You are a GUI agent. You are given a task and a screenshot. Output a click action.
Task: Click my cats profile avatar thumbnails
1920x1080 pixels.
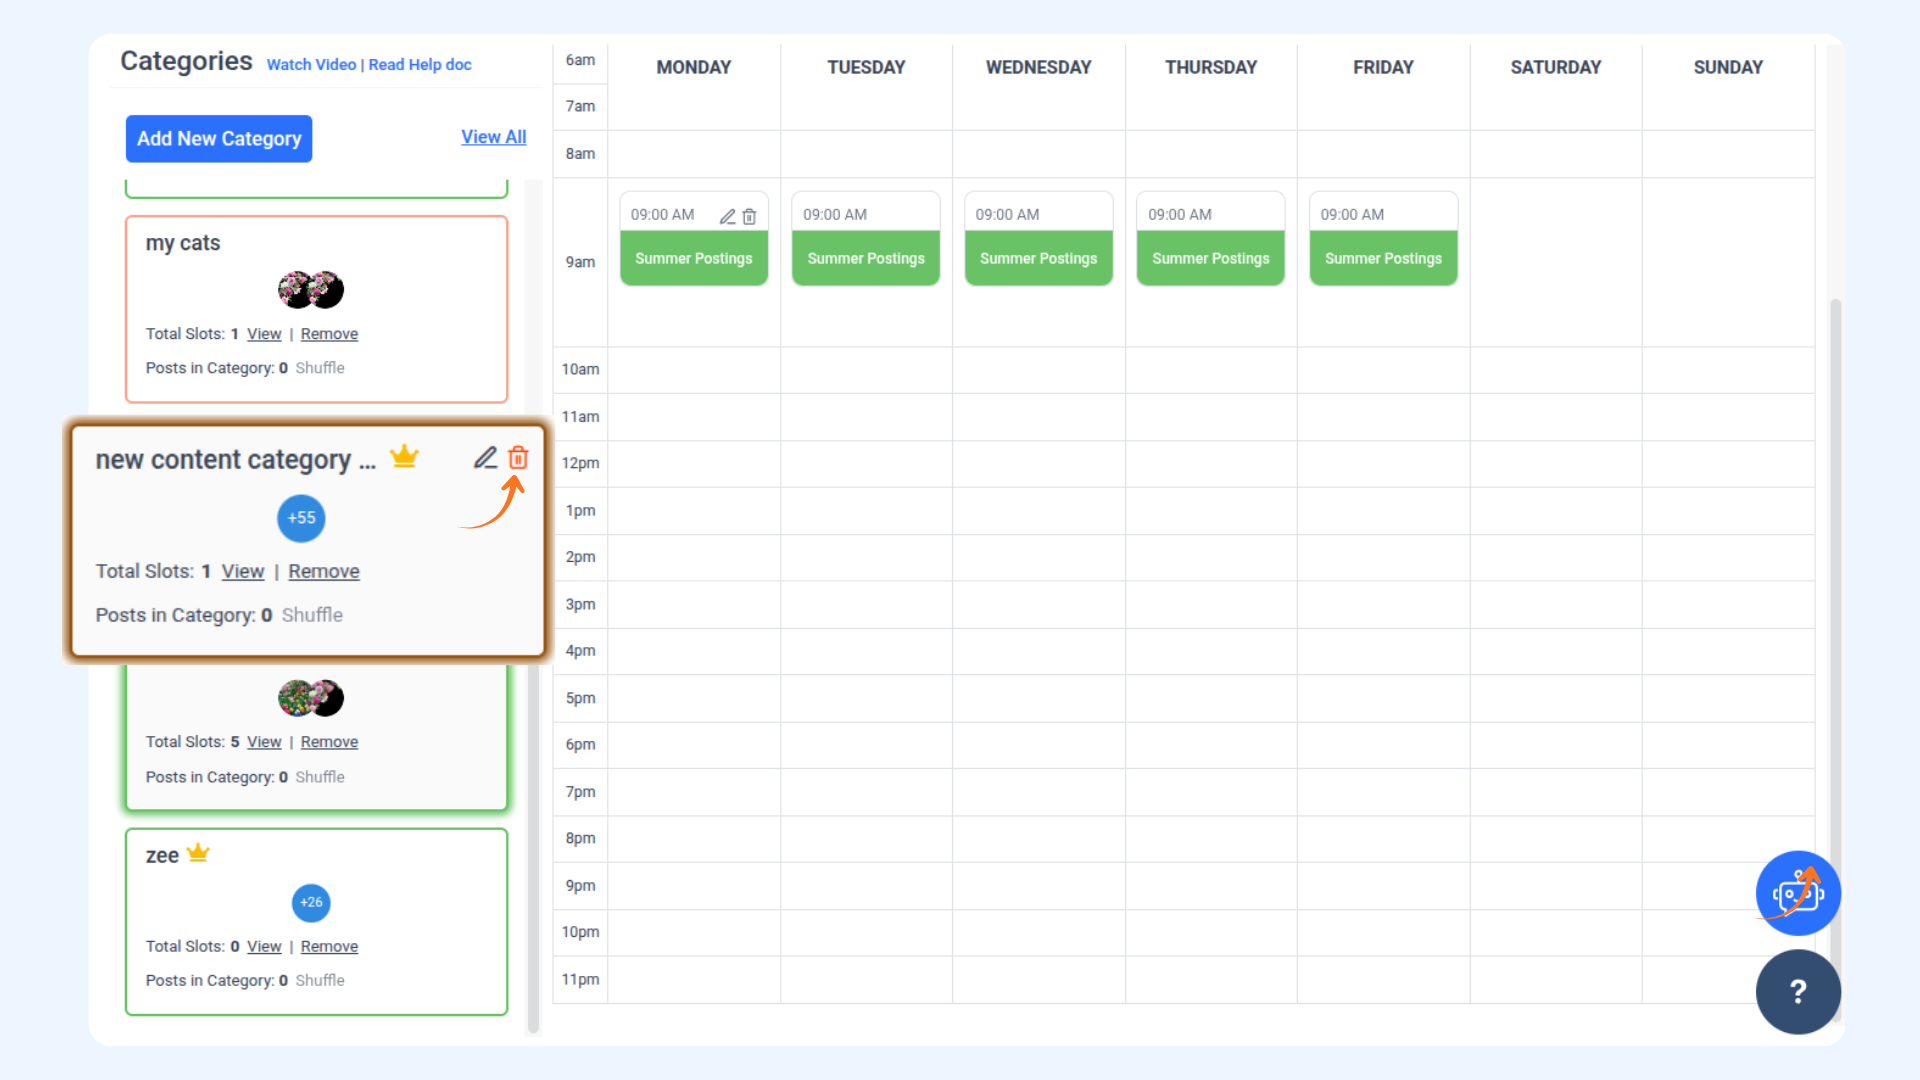(x=311, y=290)
